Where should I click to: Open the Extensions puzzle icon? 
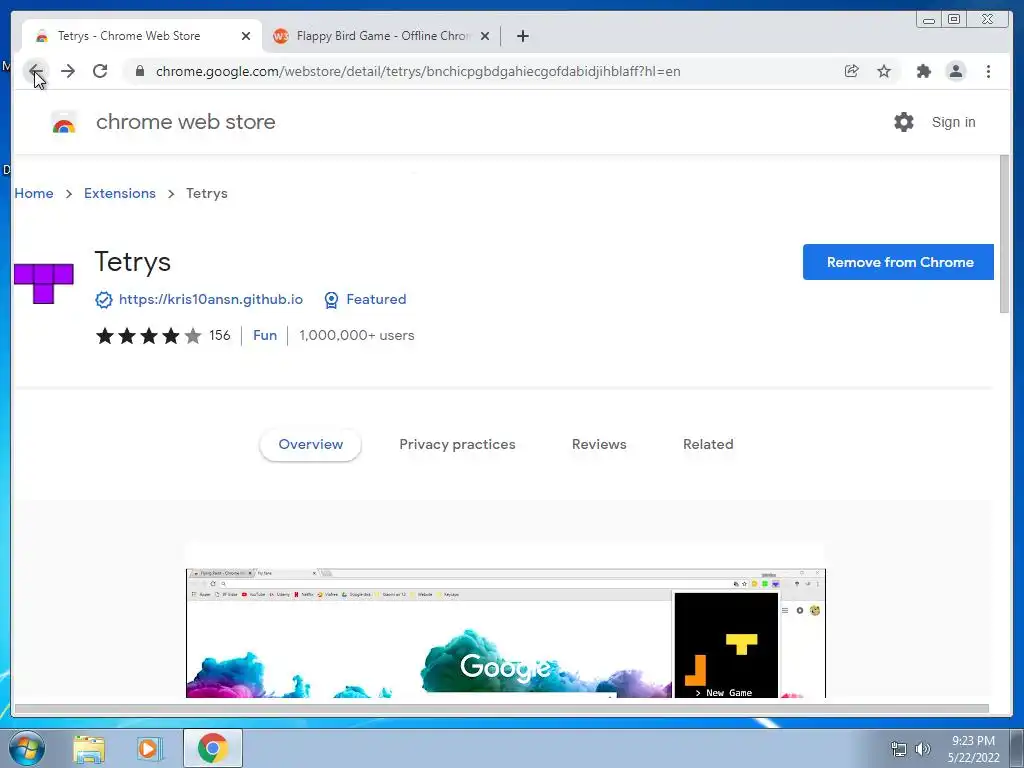[923, 71]
